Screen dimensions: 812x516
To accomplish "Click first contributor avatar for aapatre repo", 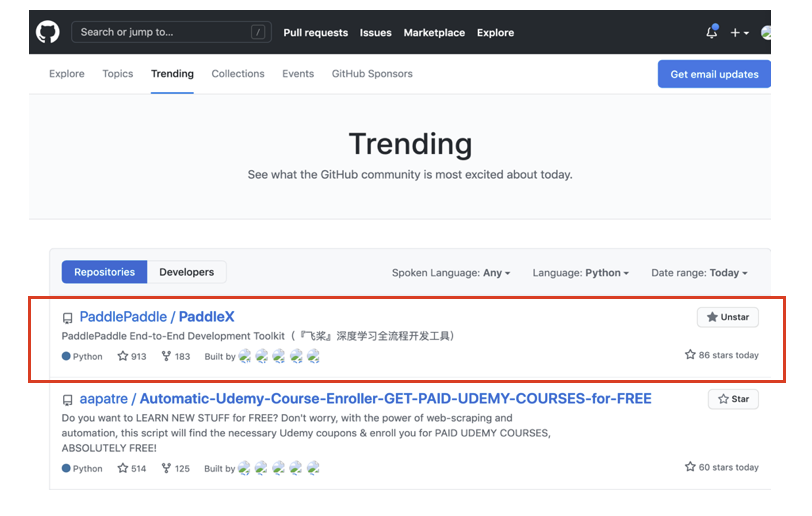I will [244, 468].
